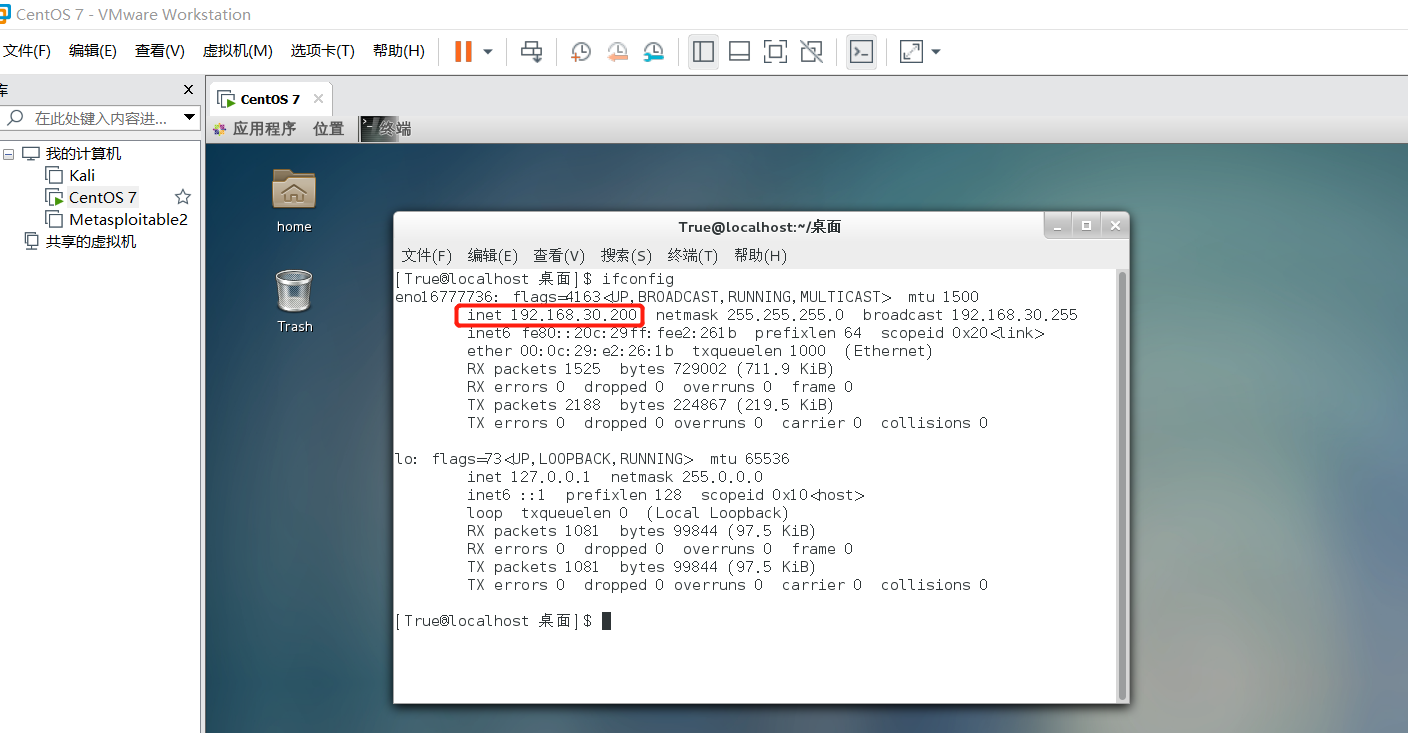Open the Snapshot Manager
Image resolution: width=1408 pixels, height=733 pixels.
click(x=653, y=51)
